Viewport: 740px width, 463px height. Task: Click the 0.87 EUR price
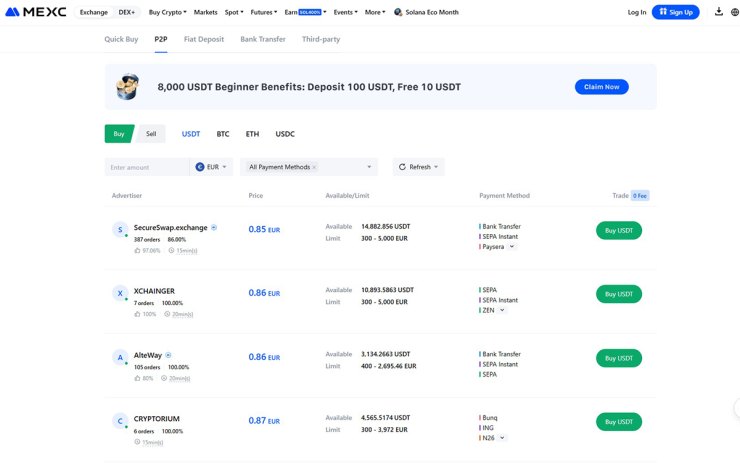pyautogui.click(x=264, y=421)
